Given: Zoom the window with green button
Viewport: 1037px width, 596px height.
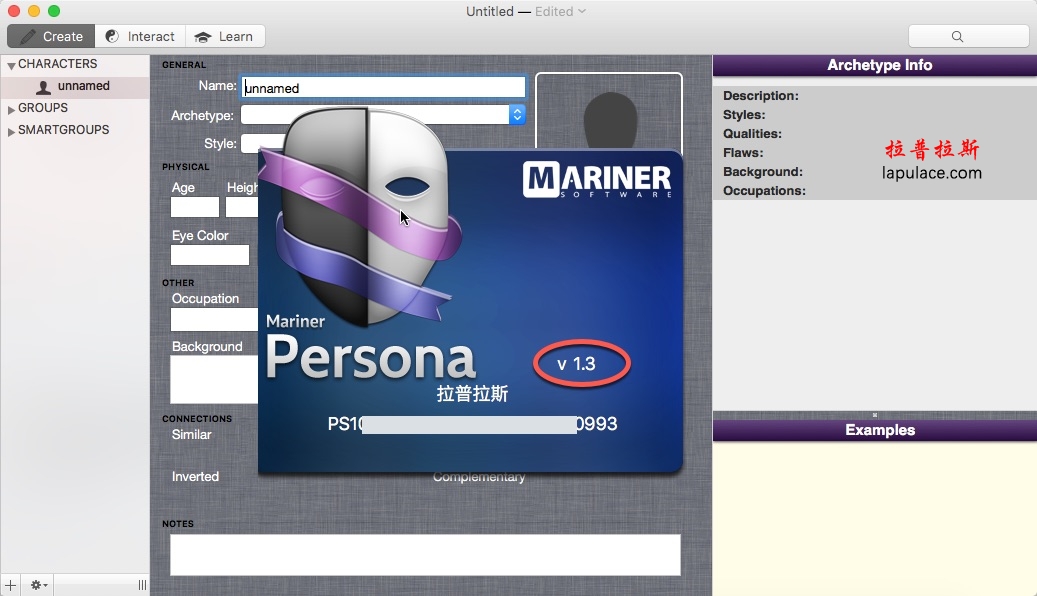Looking at the screenshot, I should pyautogui.click(x=54, y=11).
